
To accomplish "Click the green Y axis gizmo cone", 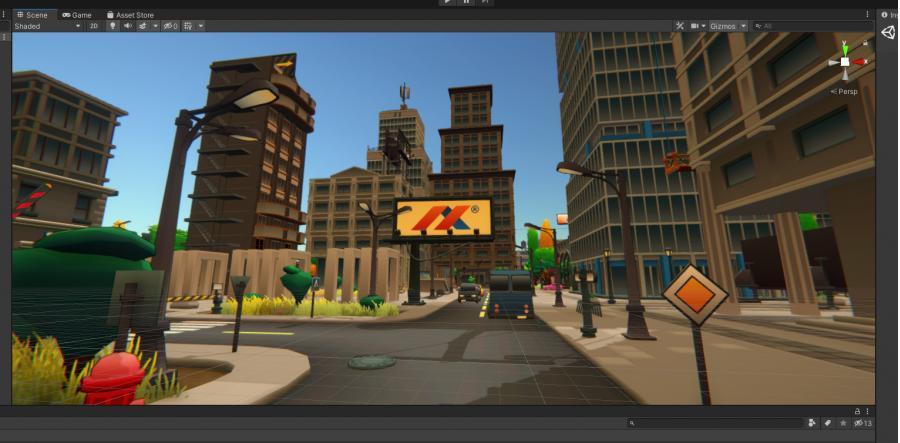I will (845, 49).
